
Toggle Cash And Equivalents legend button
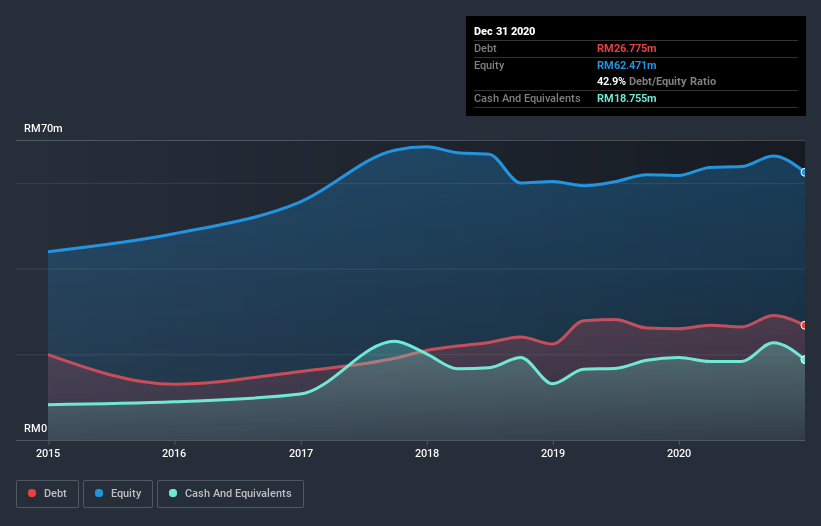coord(230,494)
